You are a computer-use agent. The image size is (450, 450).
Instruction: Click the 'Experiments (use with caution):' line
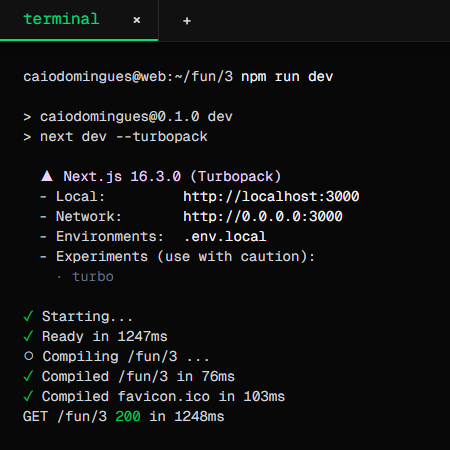pos(185,257)
